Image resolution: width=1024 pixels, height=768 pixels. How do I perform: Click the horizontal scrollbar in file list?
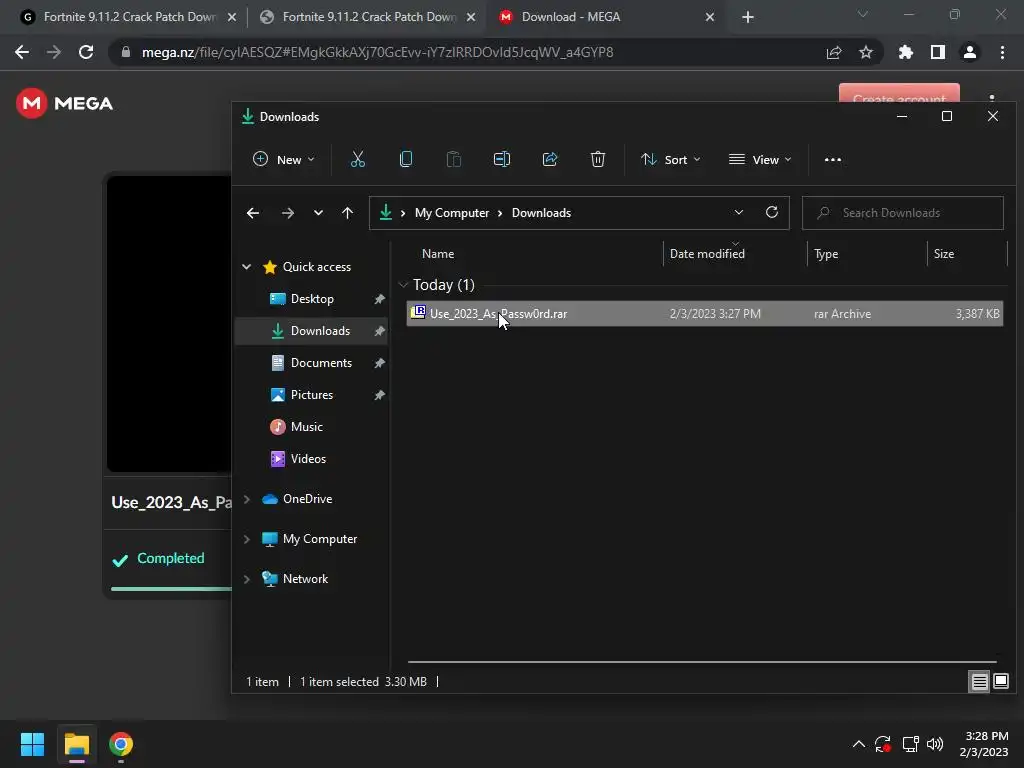(702, 662)
